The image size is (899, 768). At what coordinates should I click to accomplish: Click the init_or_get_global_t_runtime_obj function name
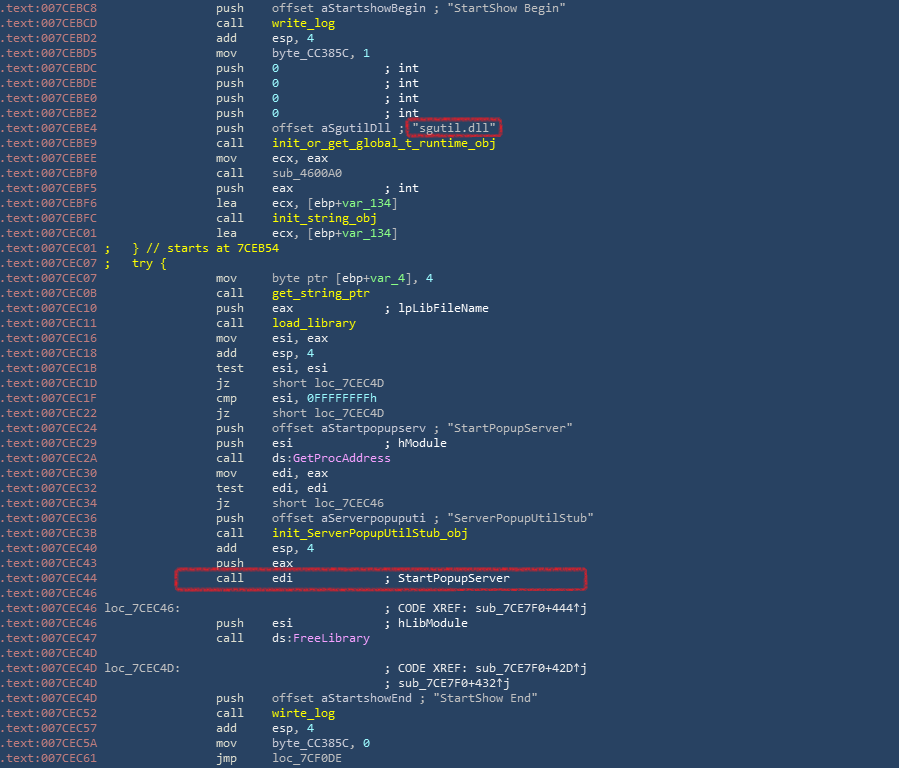(x=384, y=143)
